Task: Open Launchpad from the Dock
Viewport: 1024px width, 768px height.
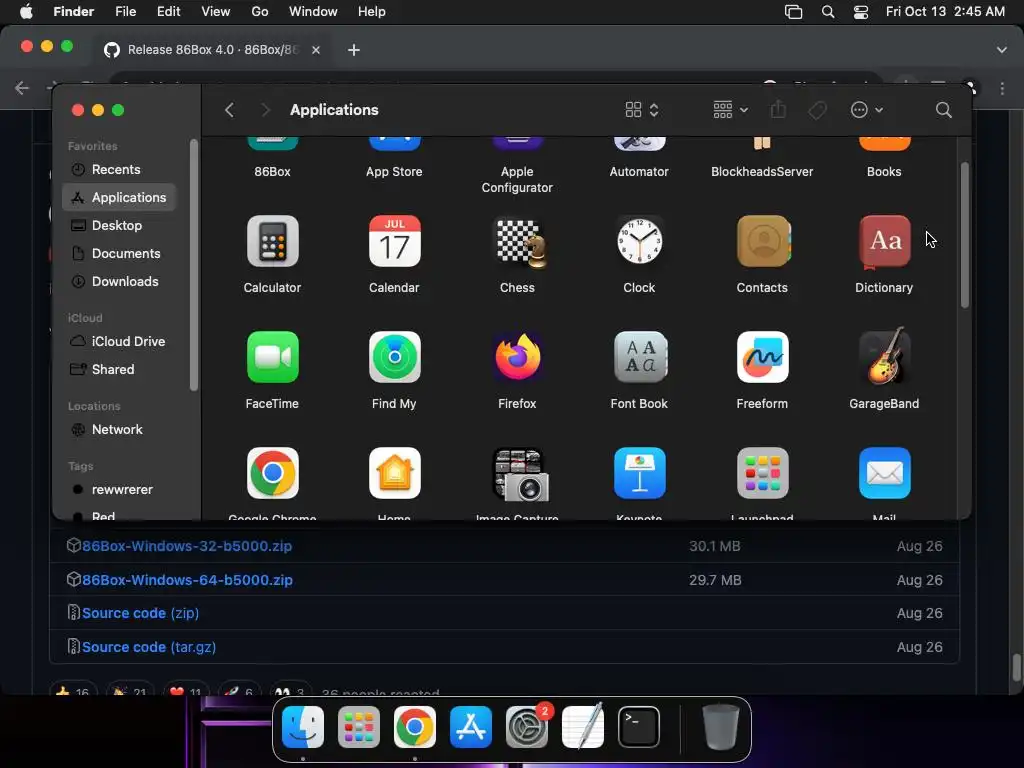Action: 359,727
